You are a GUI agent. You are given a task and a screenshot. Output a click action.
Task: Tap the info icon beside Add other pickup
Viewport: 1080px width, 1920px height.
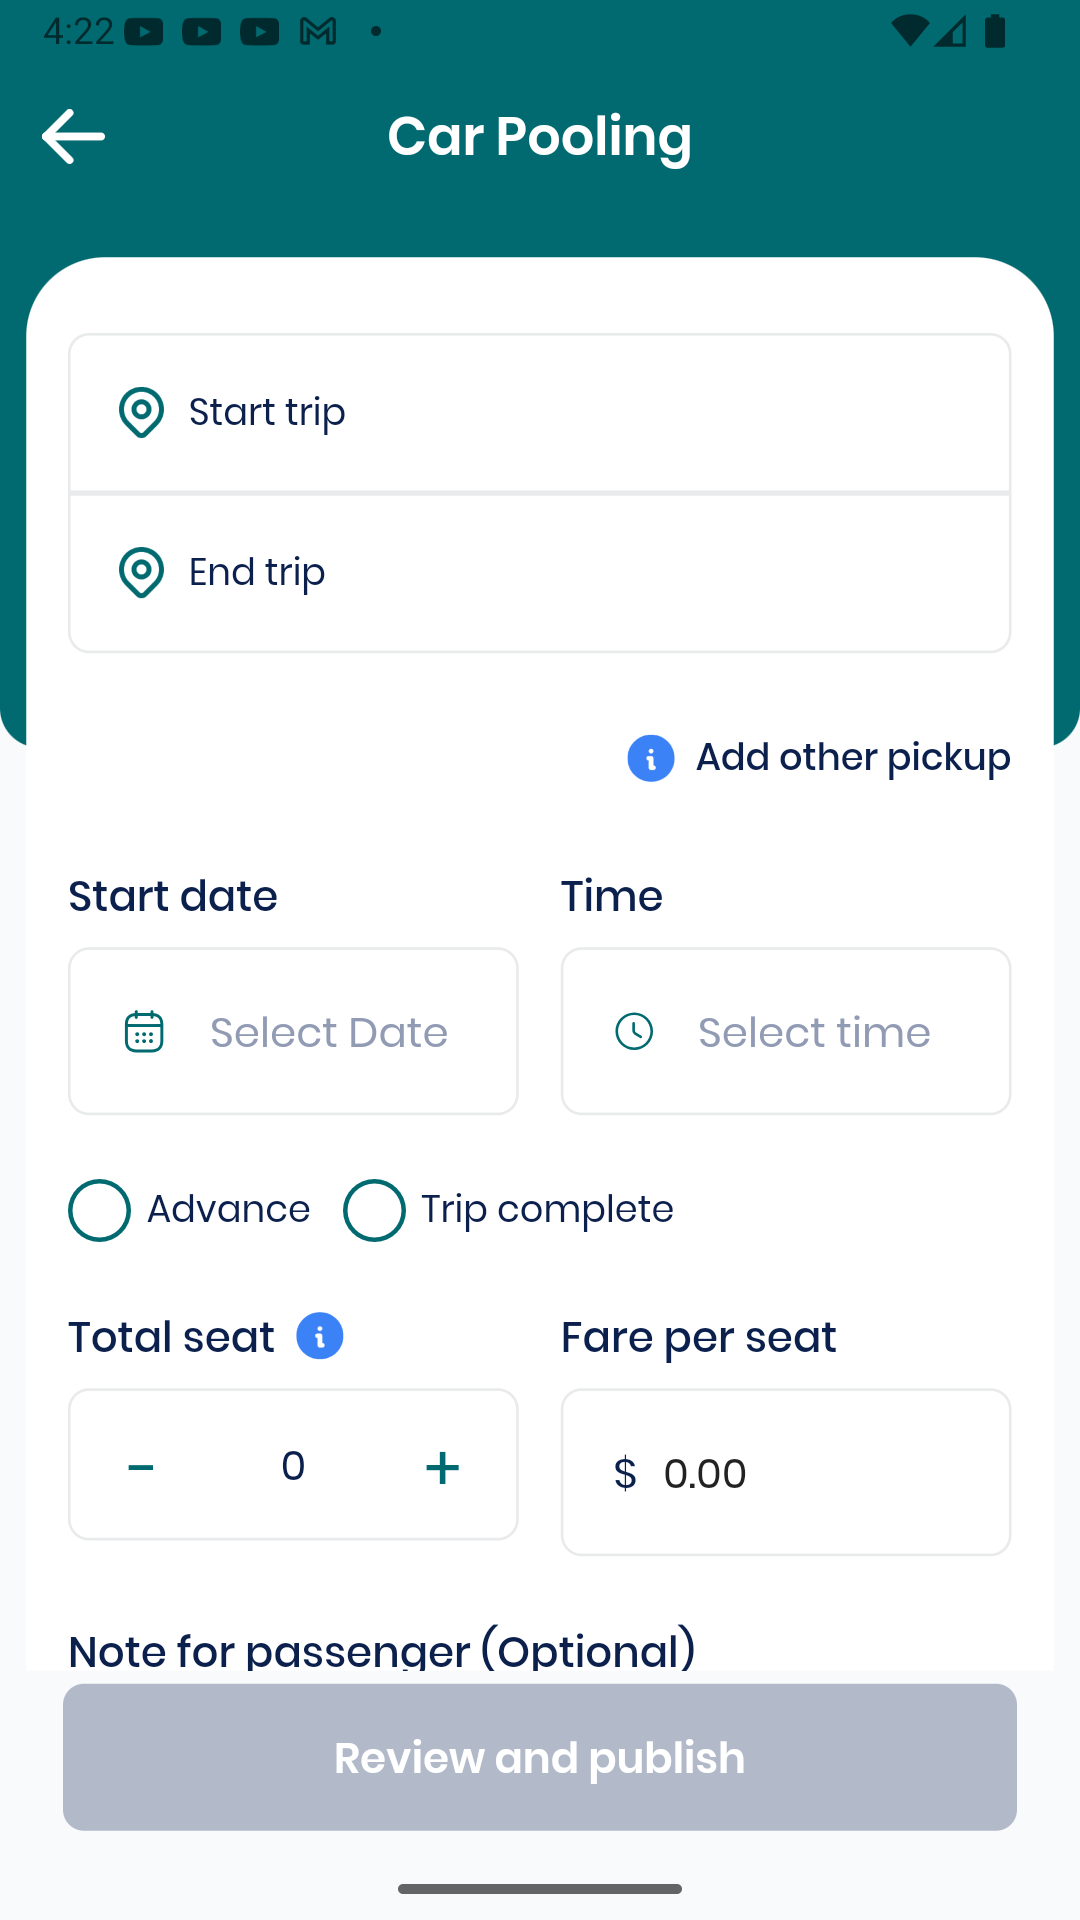[x=651, y=758]
